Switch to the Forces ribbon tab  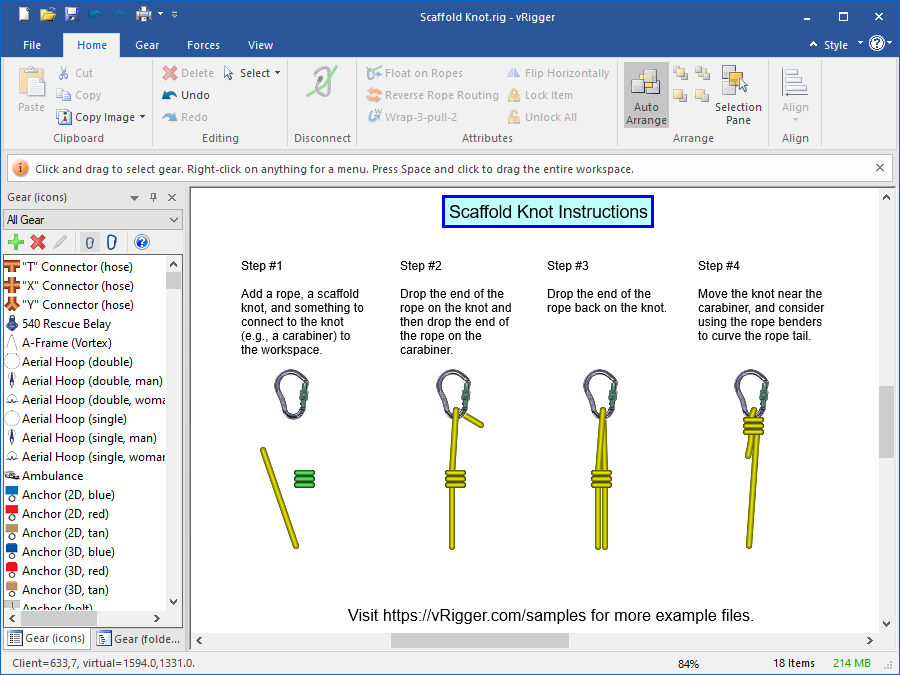point(203,45)
